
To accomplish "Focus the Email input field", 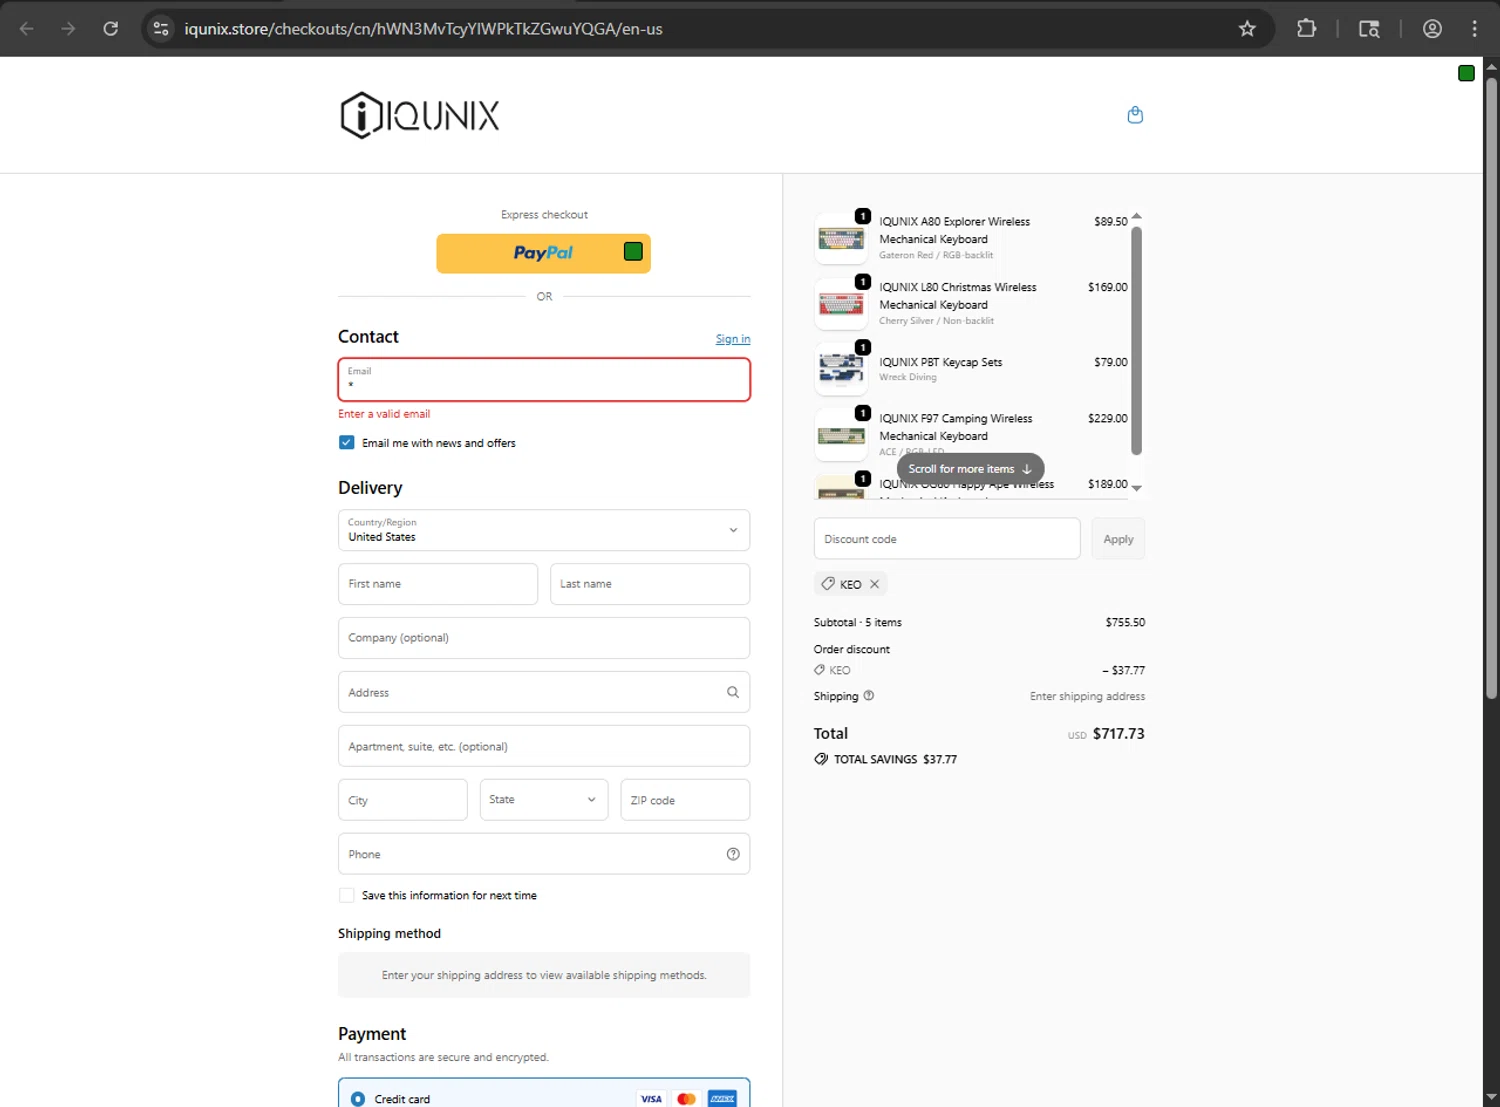I will [x=544, y=380].
